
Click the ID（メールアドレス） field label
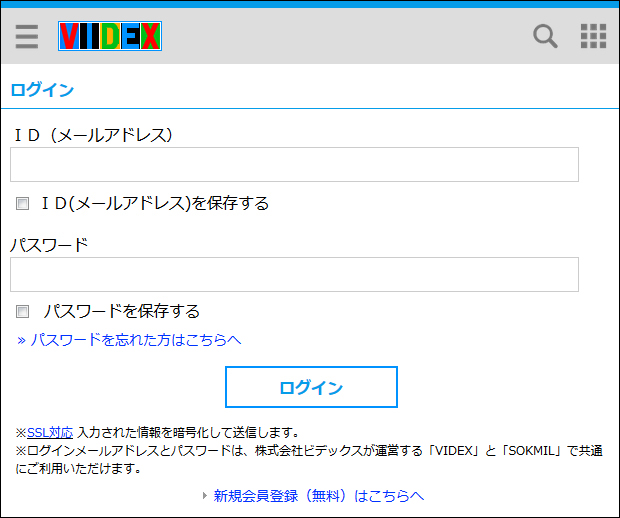pyautogui.click(x=93, y=135)
